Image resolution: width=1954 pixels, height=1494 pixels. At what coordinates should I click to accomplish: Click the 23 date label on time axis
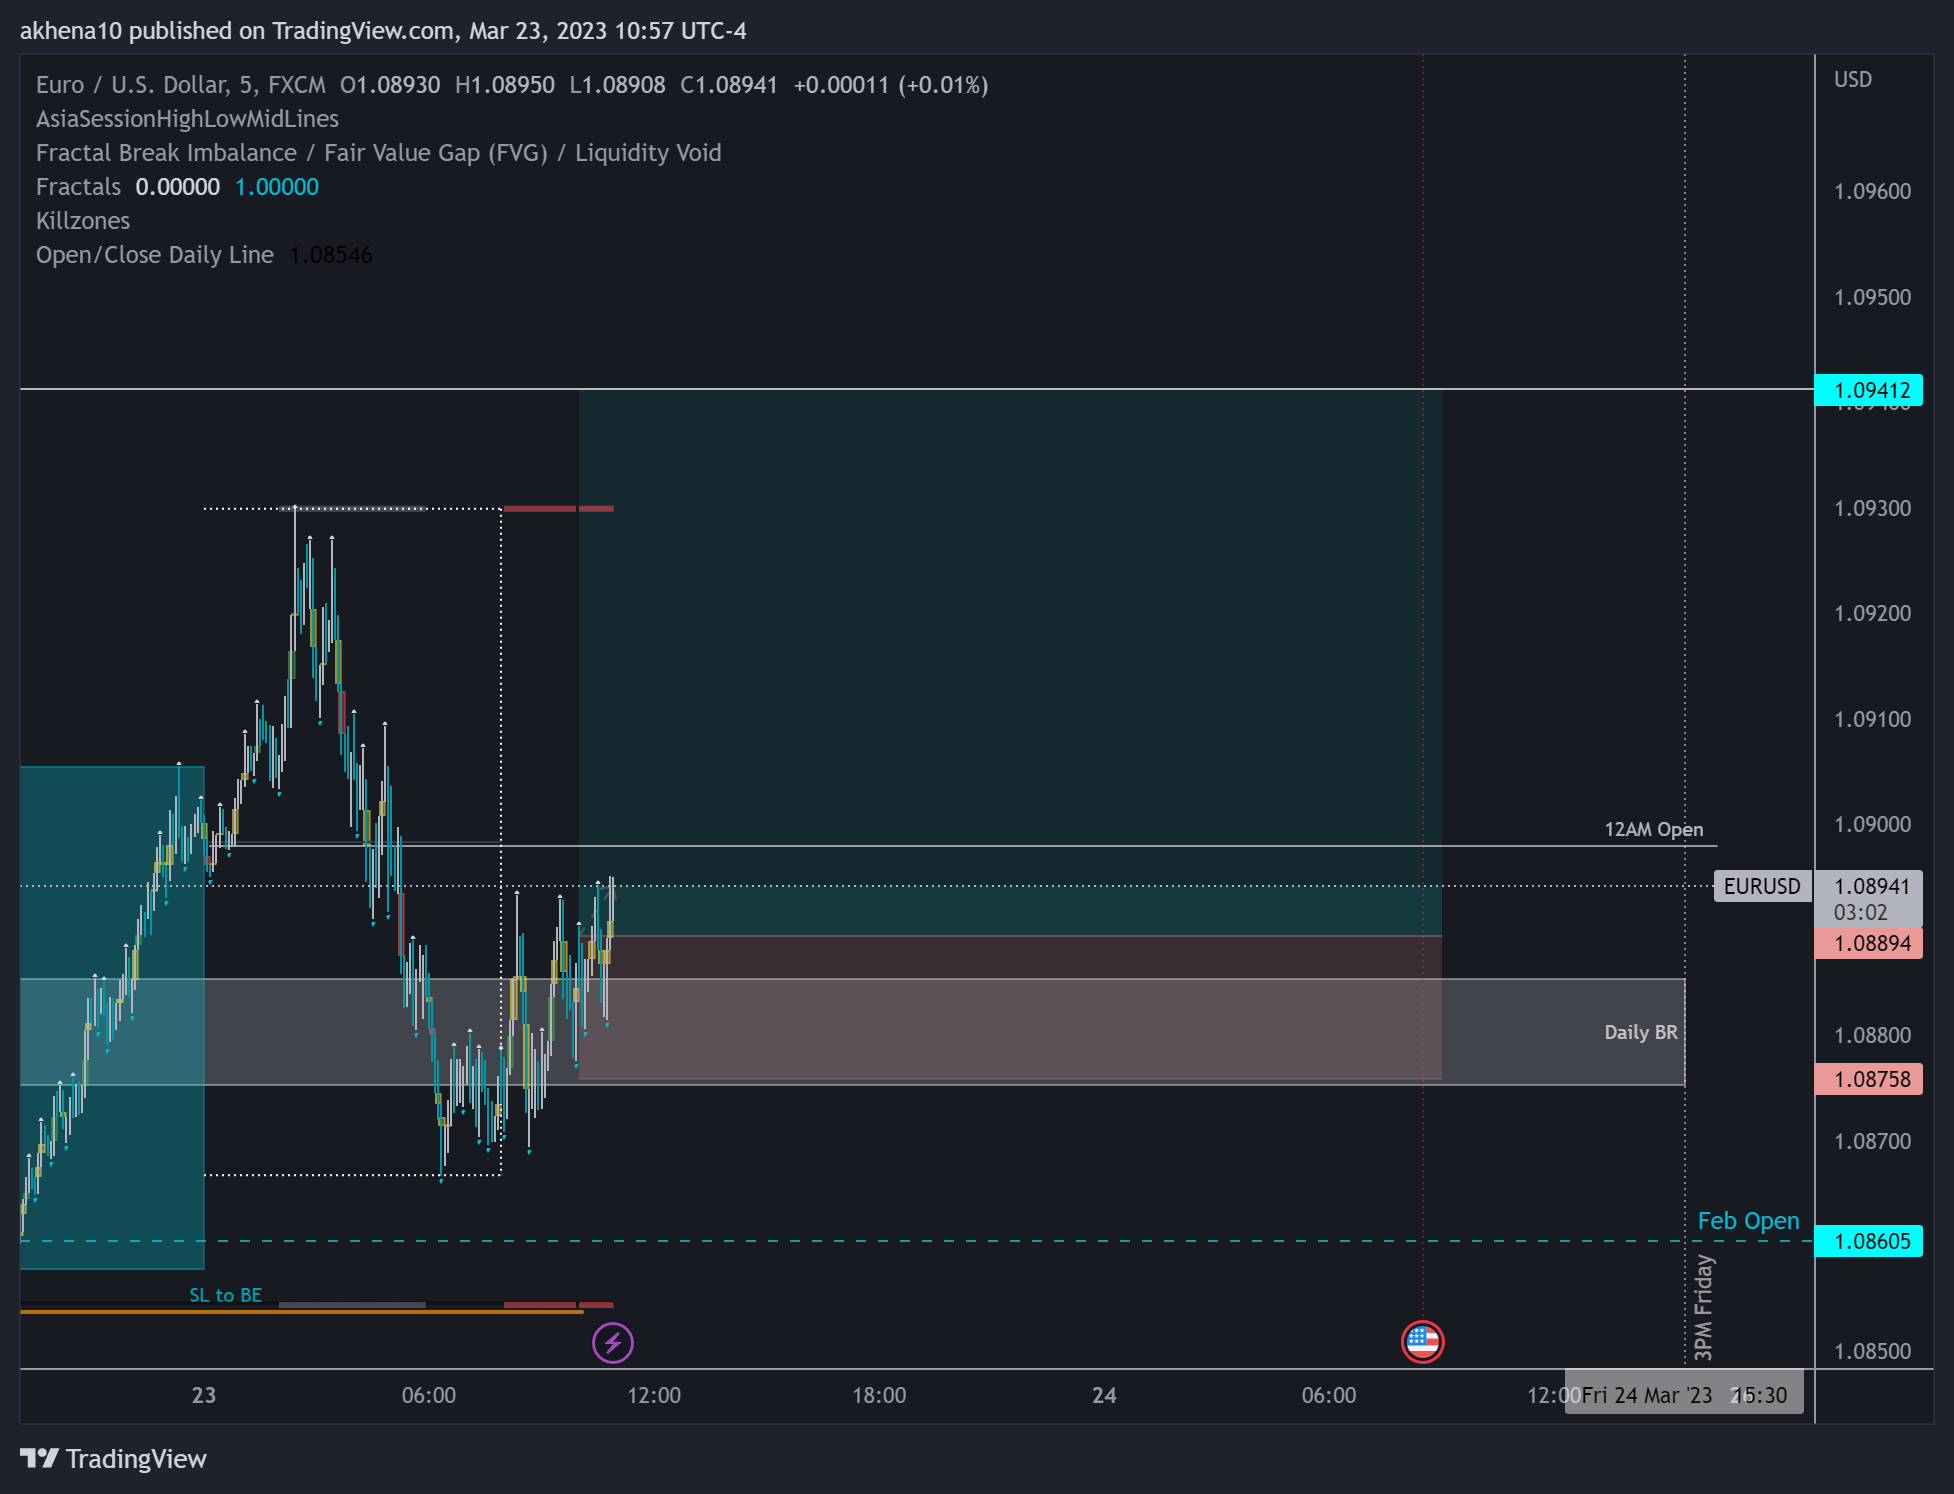pos(204,1395)
